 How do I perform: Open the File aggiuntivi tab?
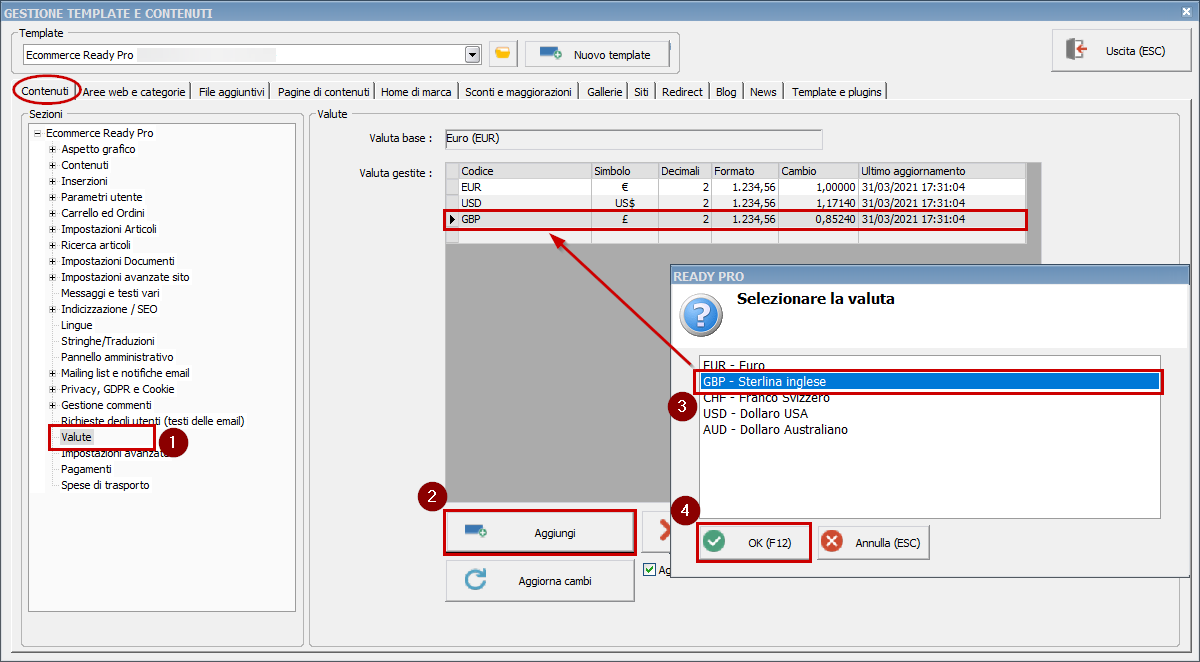(x=232, y=92)
